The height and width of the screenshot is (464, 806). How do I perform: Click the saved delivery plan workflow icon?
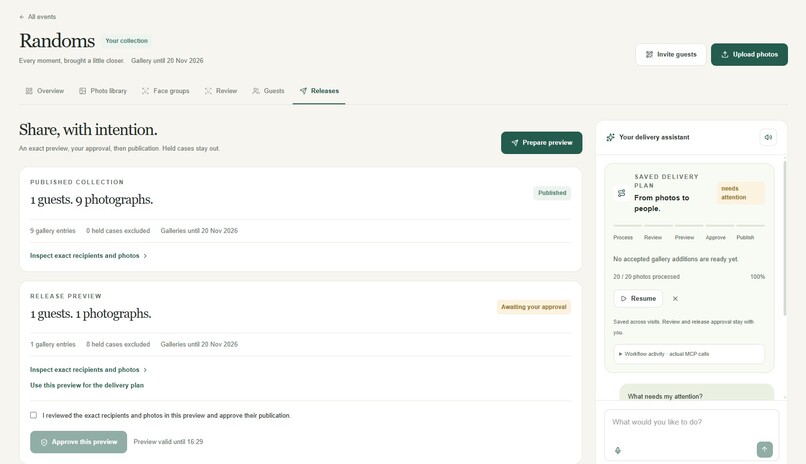click(x=621, y=193)
